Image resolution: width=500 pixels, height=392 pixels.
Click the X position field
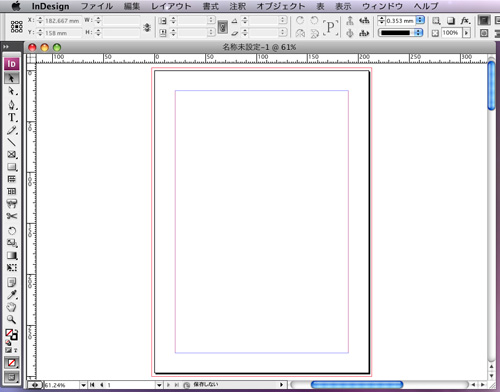[x=63, y=21]
